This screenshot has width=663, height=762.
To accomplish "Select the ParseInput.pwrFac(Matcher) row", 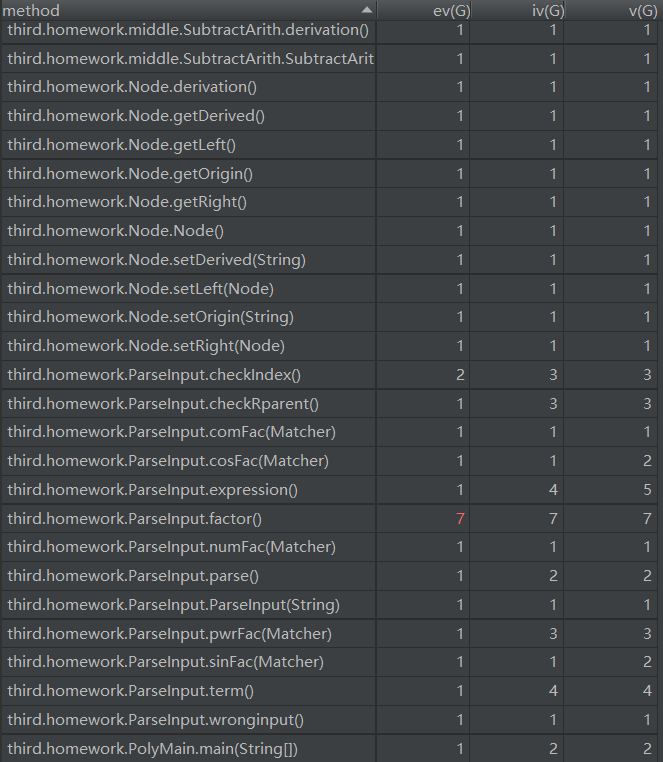I will click(x=330, y=634).
